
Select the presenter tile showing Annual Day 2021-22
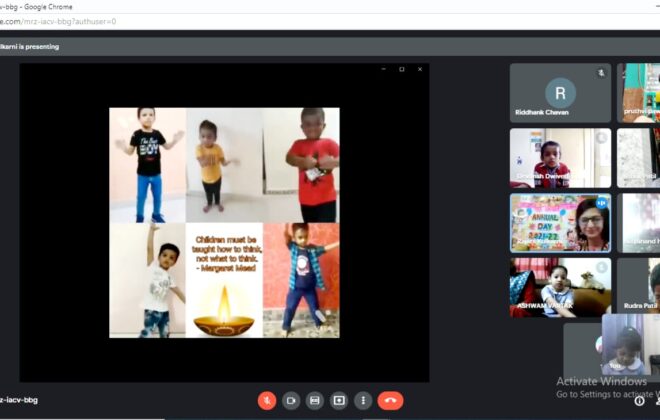[560, 223]
